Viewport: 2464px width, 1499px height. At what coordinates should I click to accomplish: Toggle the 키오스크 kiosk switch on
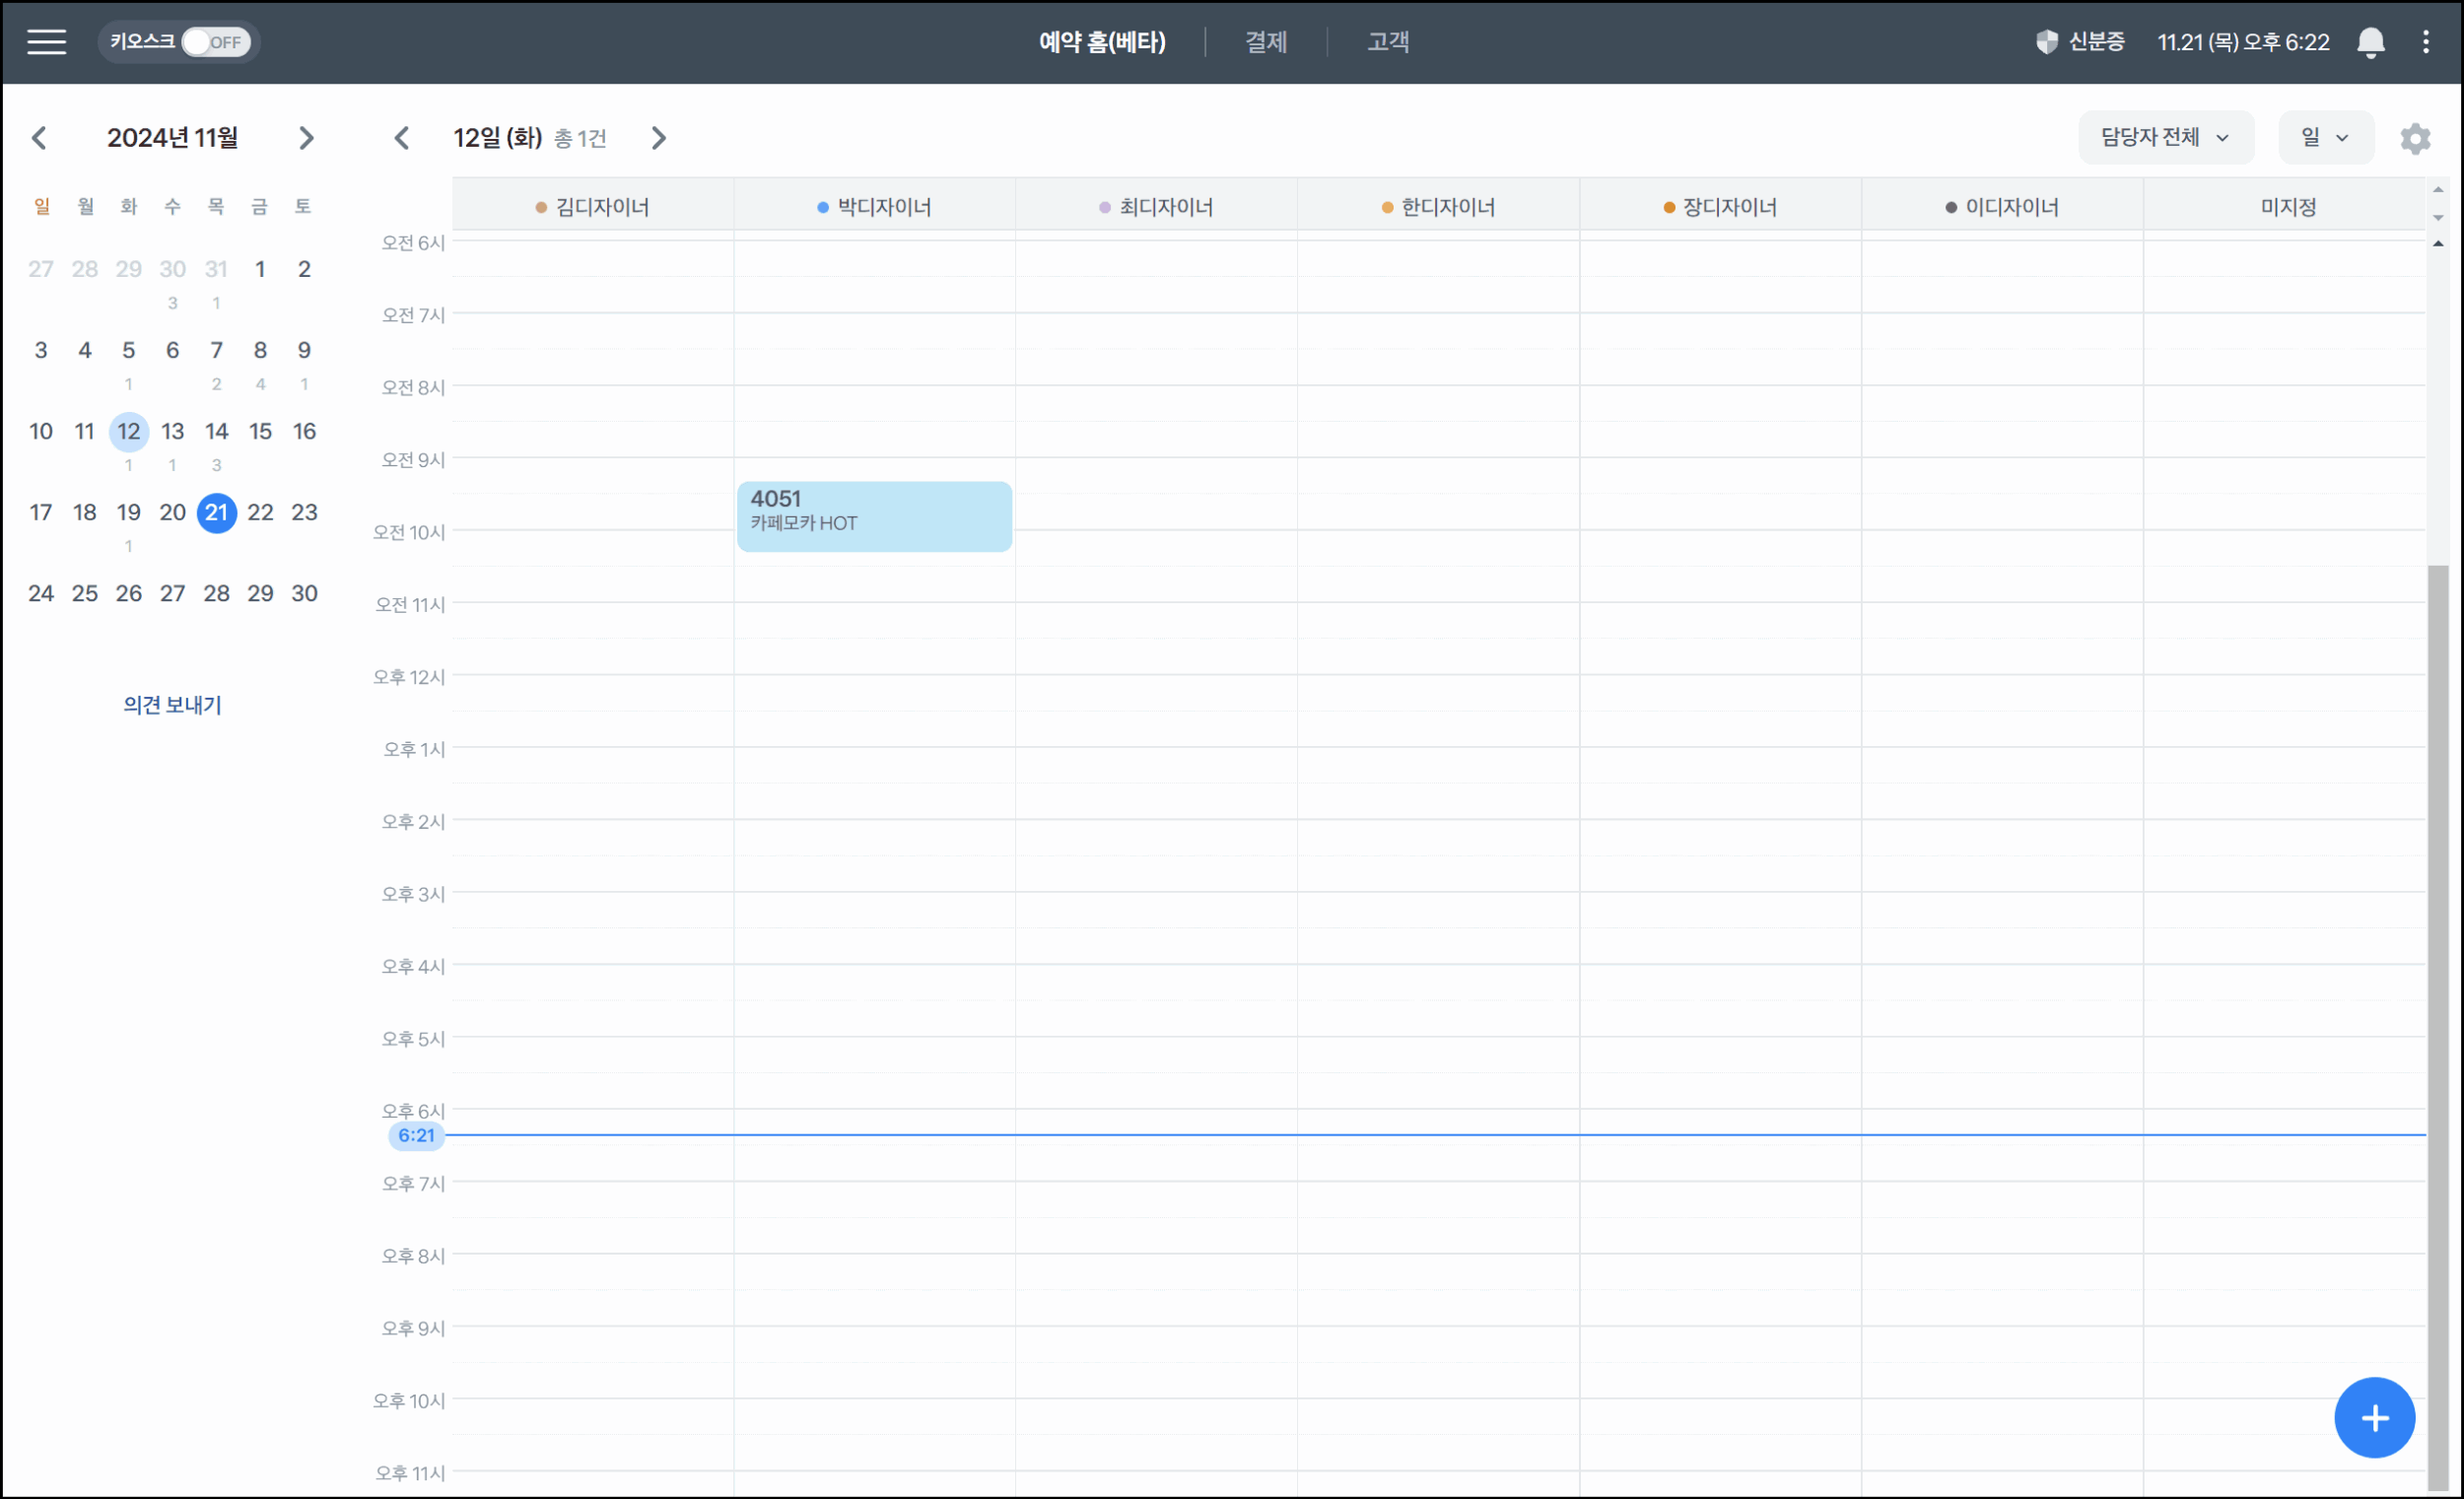point(215,42)
